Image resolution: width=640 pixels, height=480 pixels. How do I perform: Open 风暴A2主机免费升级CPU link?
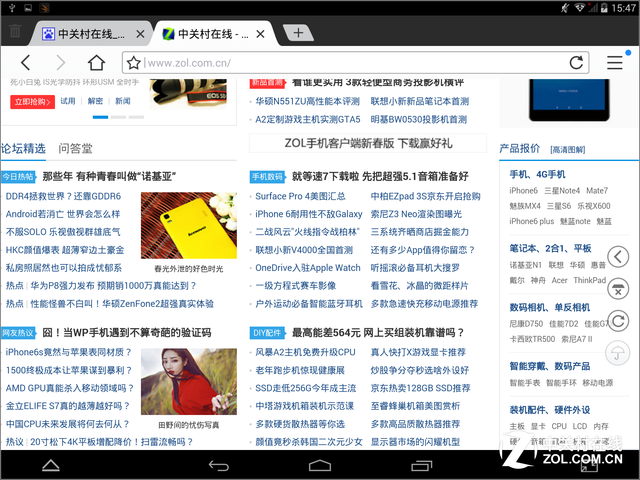[305, 352]
